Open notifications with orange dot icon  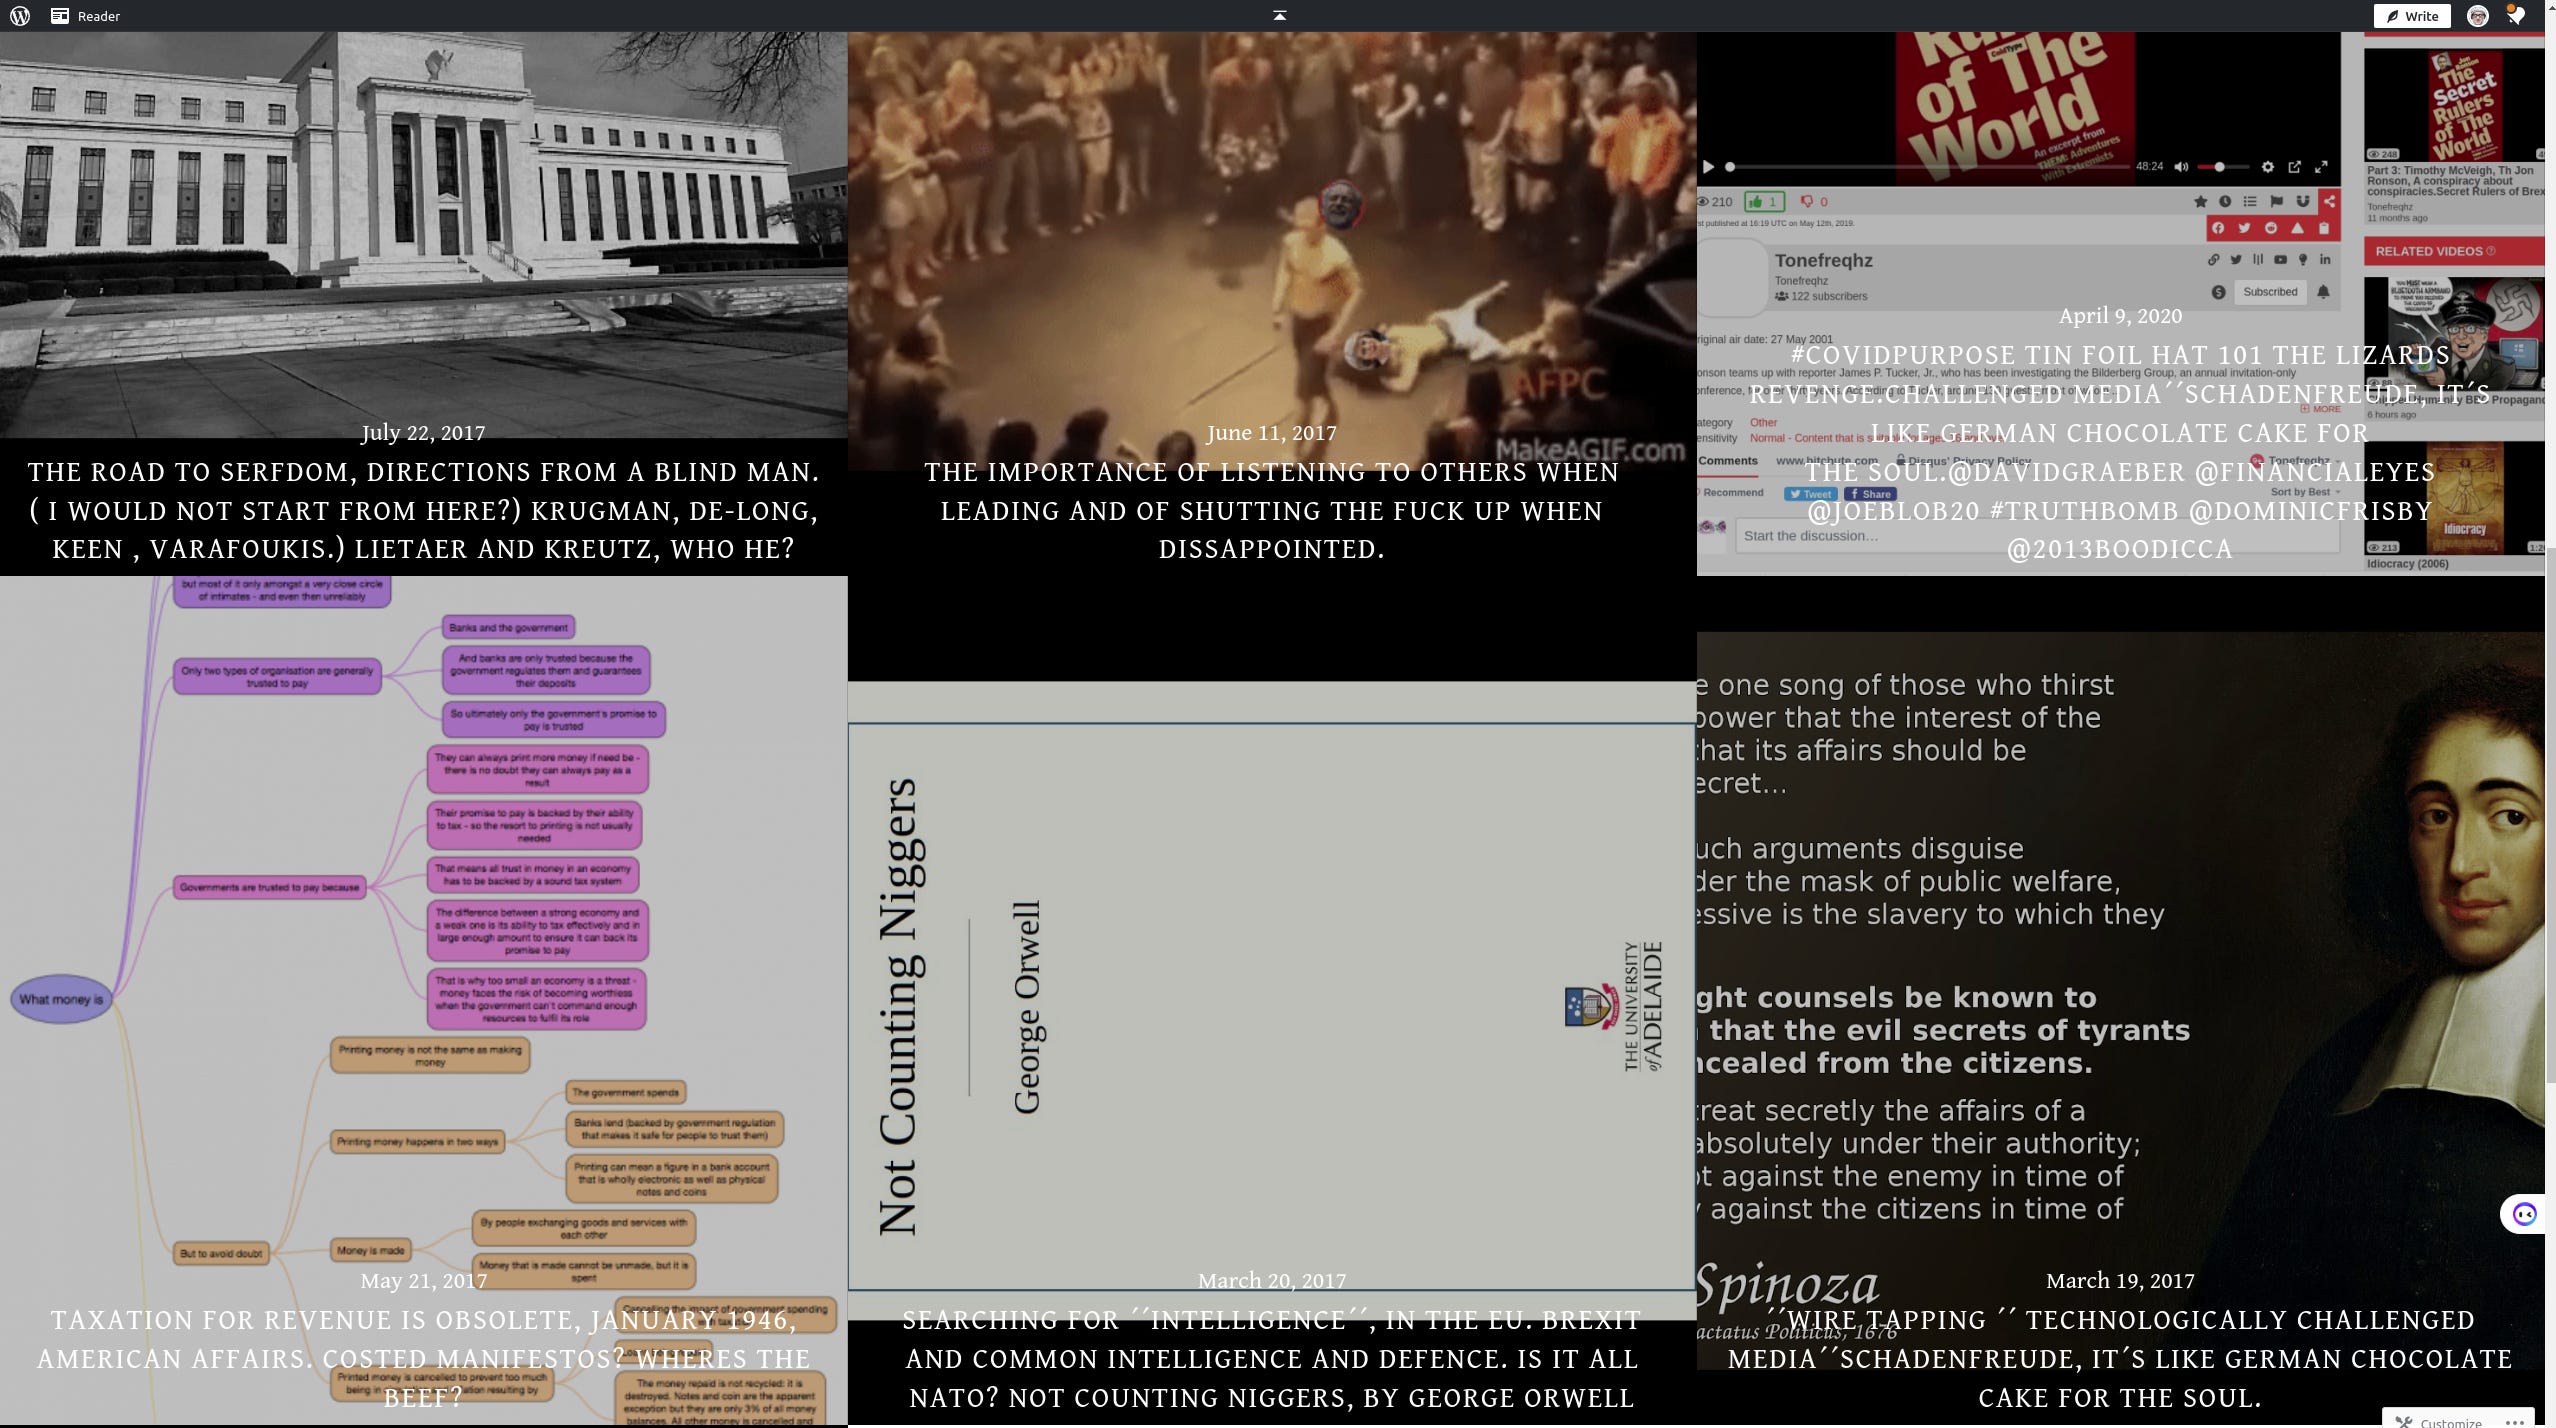click(x=2516, y=16)
